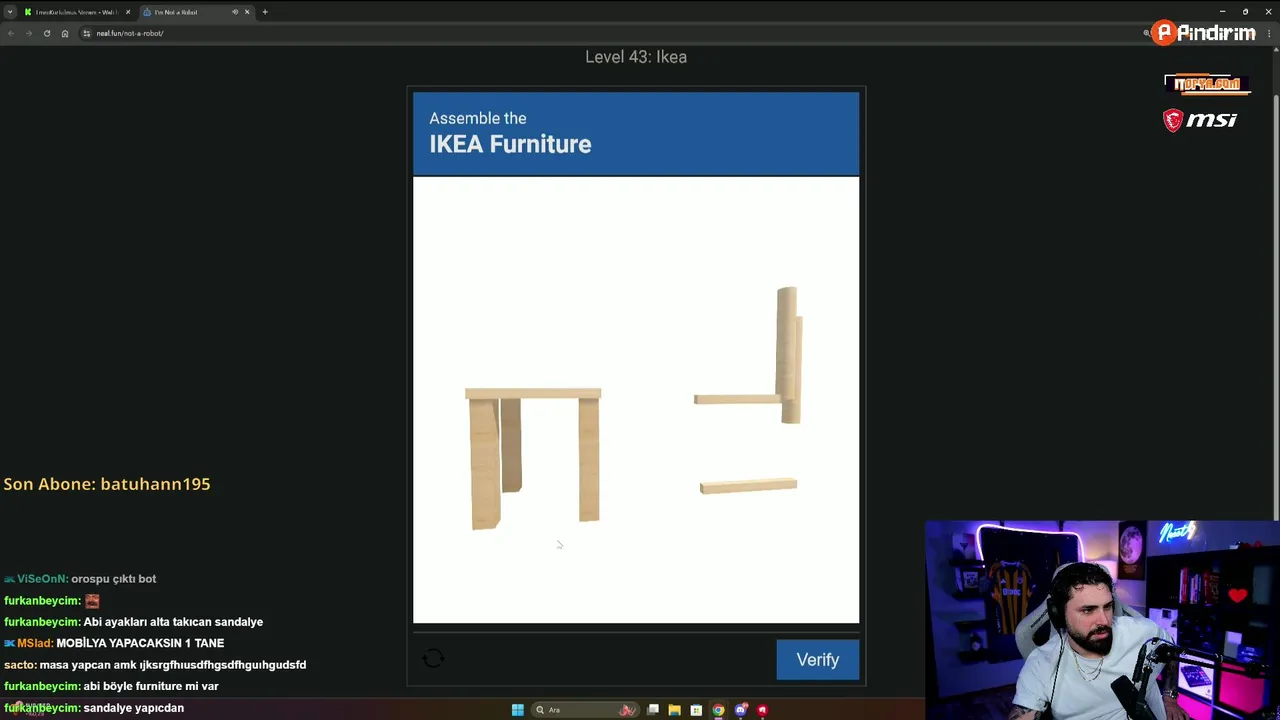Screen dimensions: 1280x720
Task: Restore down the Chrome window
Action: [x=1245, y=12]
